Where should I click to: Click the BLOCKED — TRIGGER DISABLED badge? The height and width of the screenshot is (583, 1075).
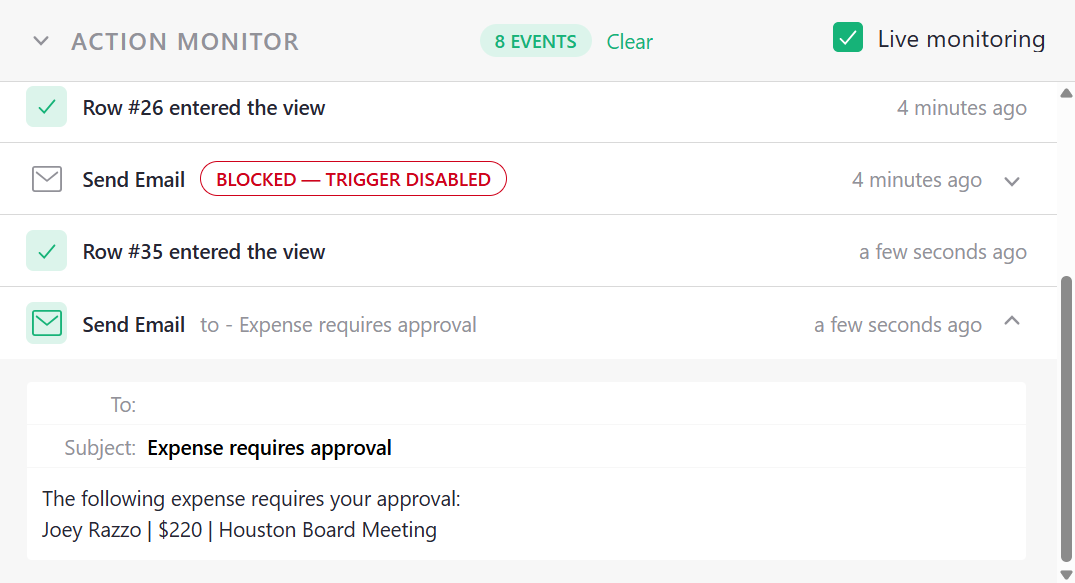point(353,178)
